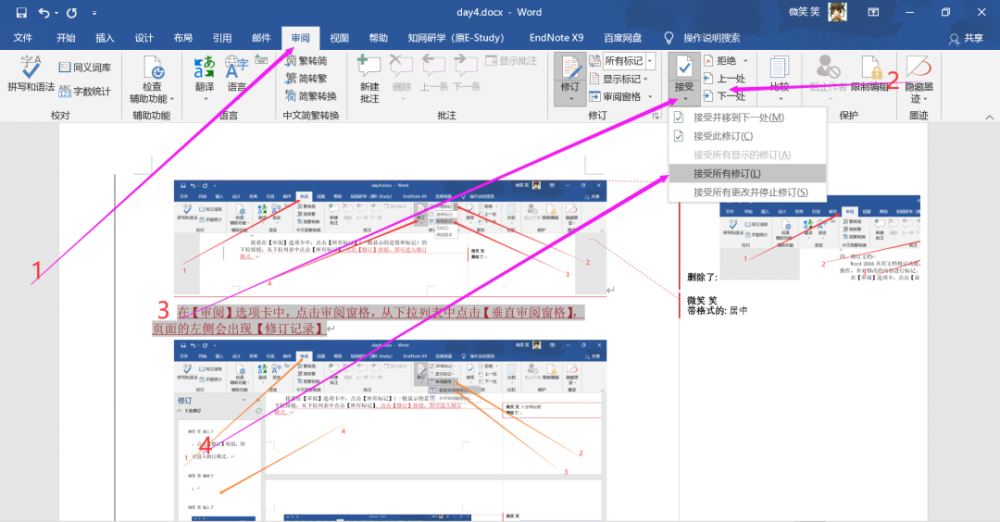Collapse the ribbon with the chevron
The height and width of the screenshot is (522, 1000).
click(989, 117)
